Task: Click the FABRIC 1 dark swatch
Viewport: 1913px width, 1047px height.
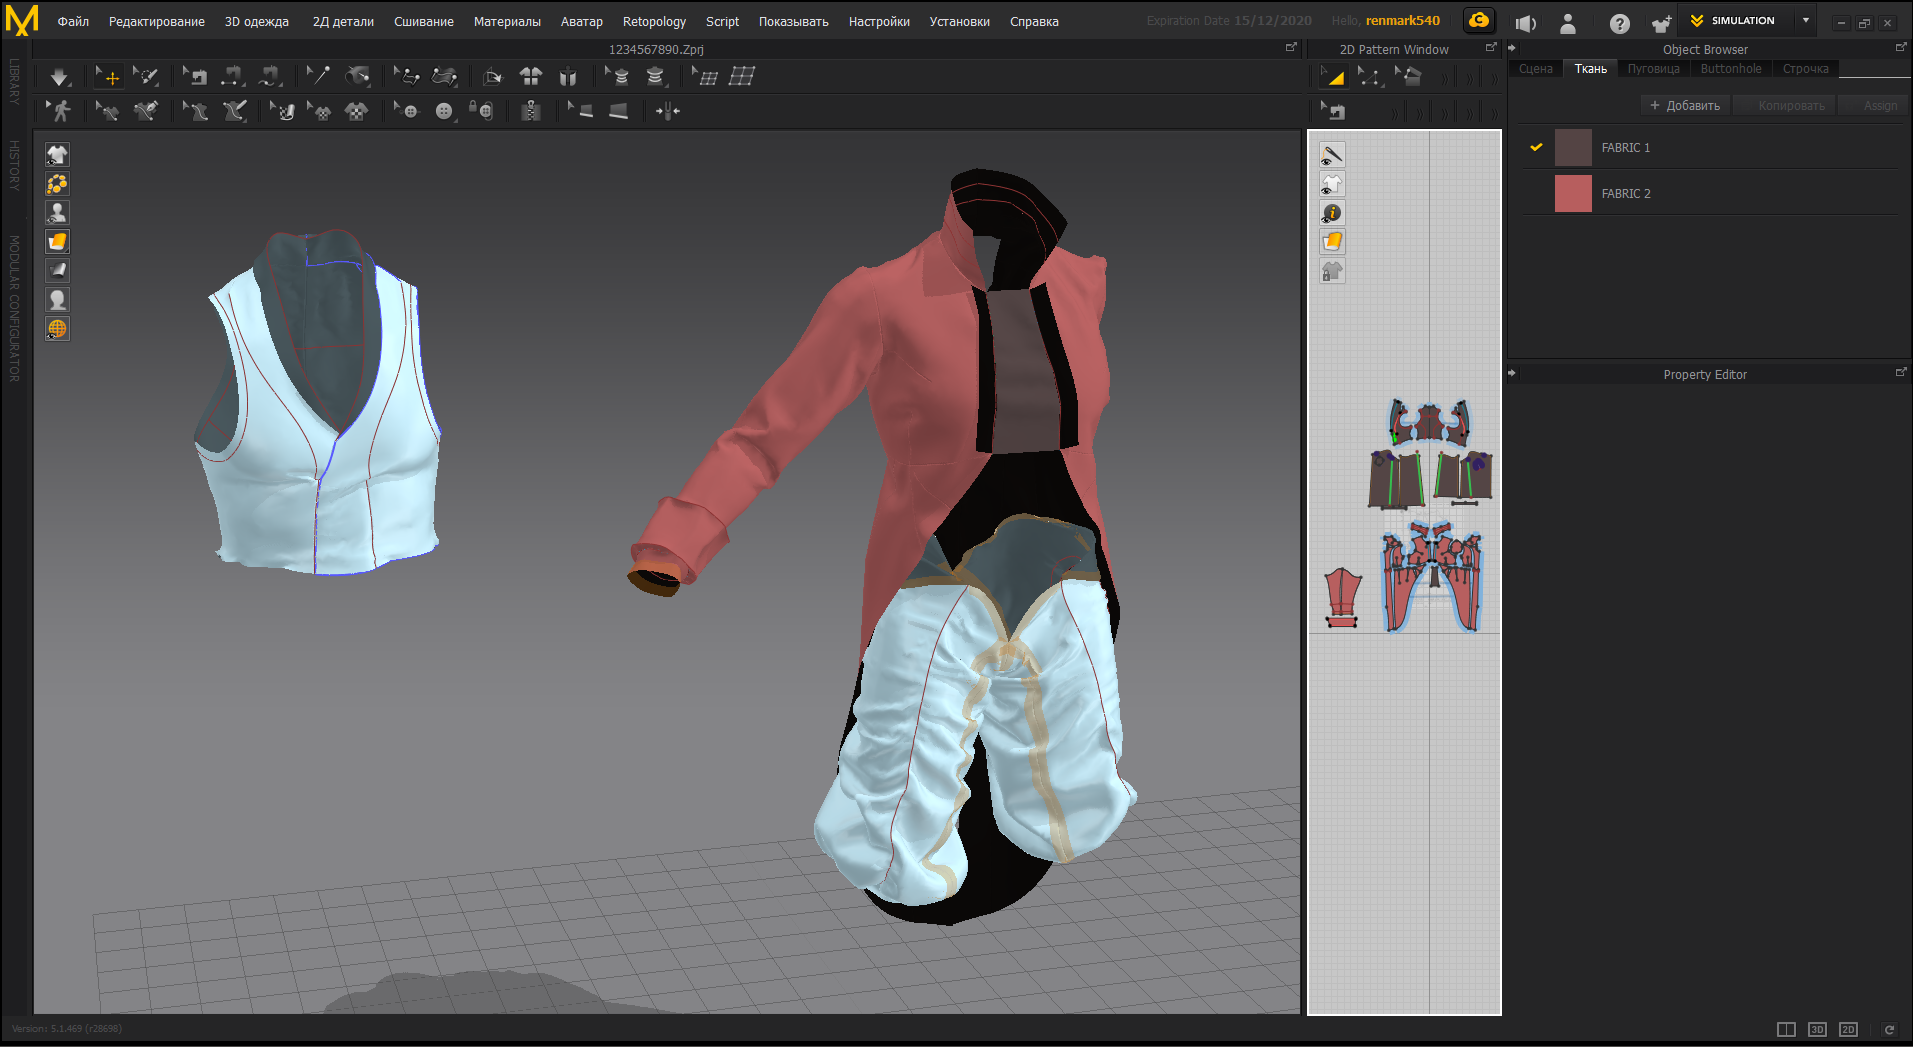Action: [x=1573, y=147]
